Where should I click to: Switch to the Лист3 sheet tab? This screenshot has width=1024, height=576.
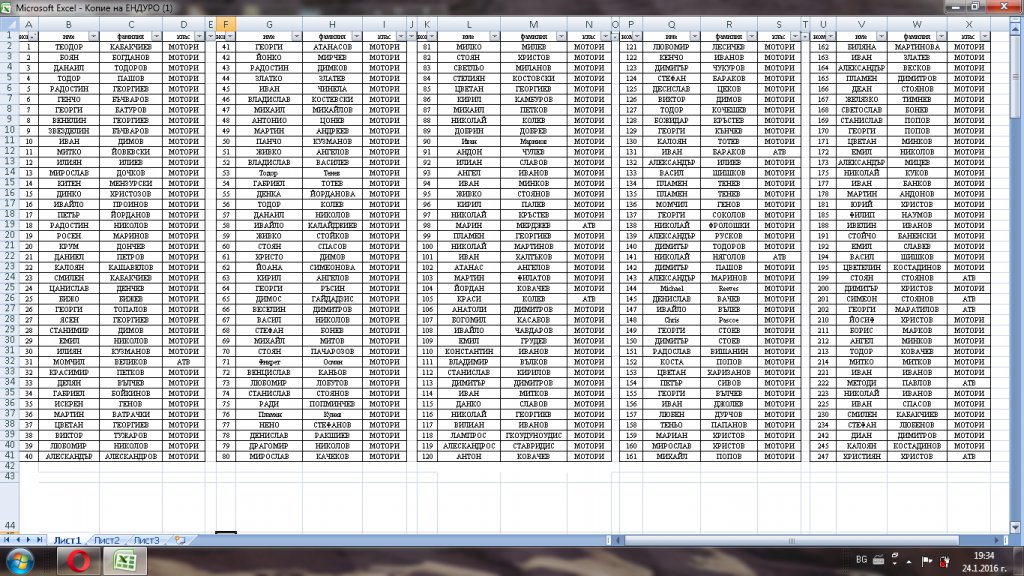[x=146, y=540]
